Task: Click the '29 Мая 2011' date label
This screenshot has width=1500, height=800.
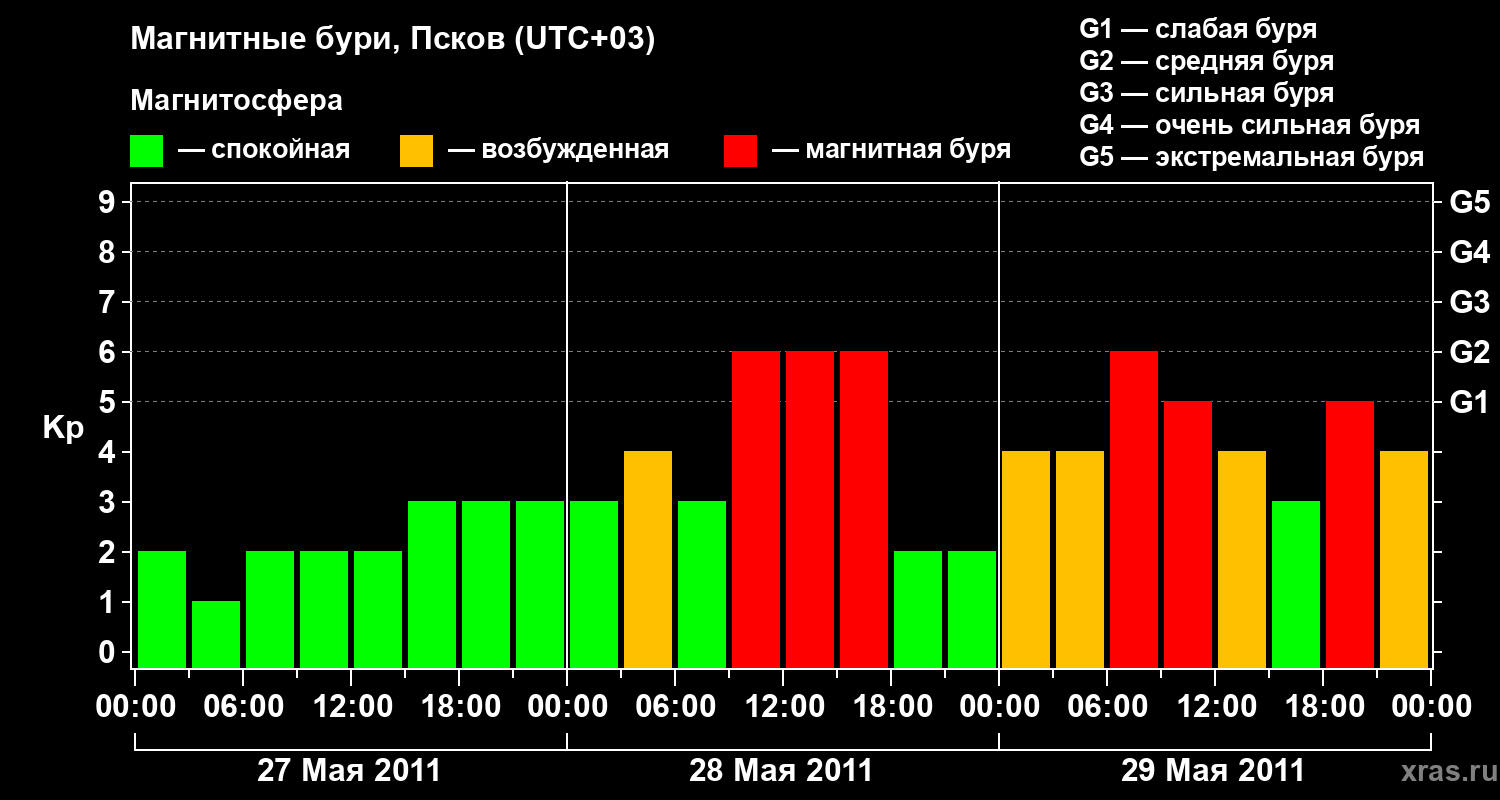Action: pyautogui.click(x=1213, y=771)
